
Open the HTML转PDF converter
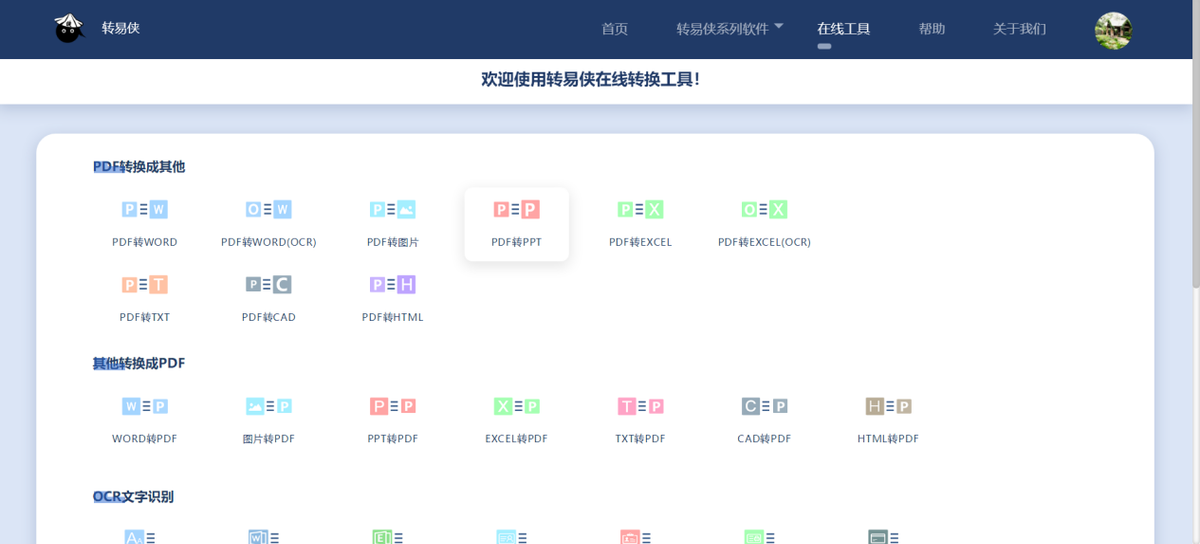pyautogui.click(x=889, y=421)
